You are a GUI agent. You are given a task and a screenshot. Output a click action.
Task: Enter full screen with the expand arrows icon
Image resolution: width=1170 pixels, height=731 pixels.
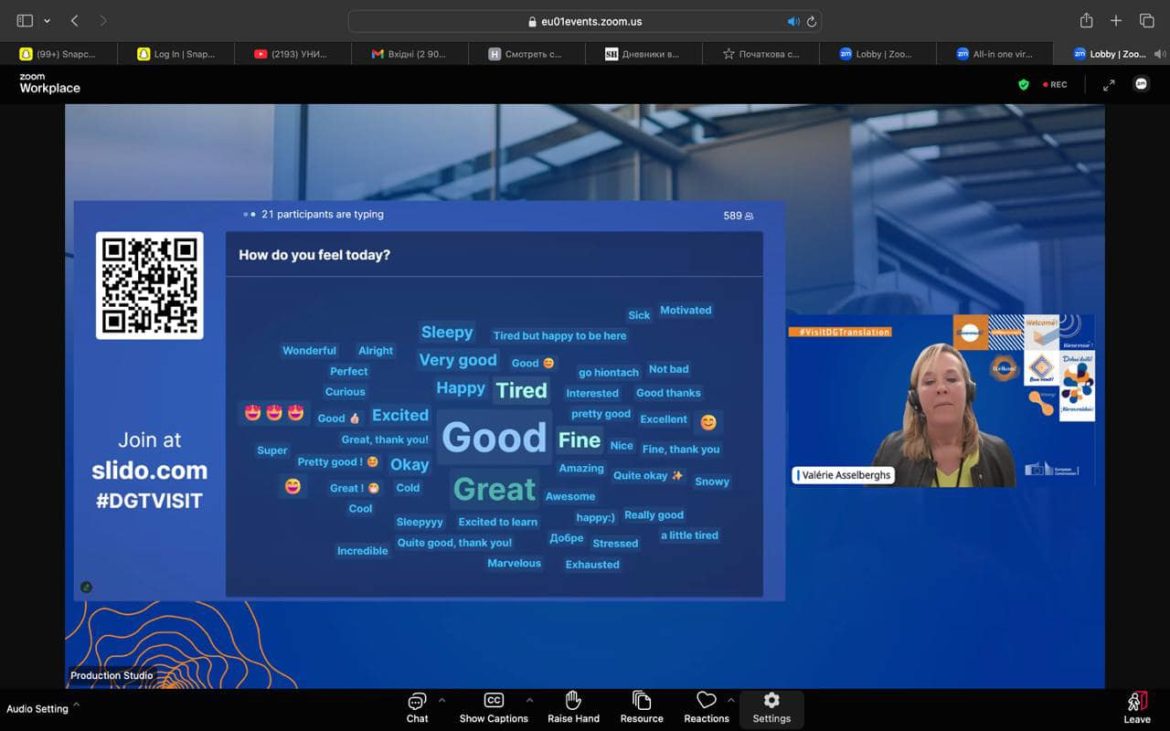1108,85
